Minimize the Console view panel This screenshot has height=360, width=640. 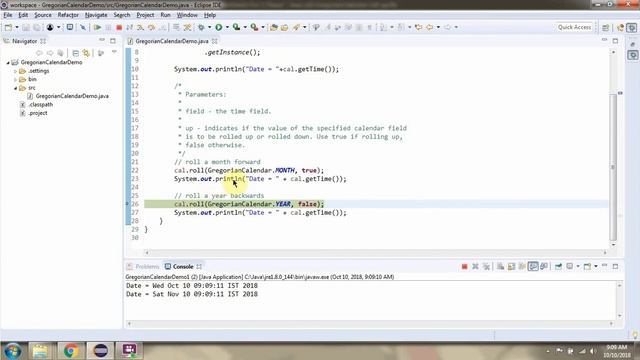[x=604, y=266]
